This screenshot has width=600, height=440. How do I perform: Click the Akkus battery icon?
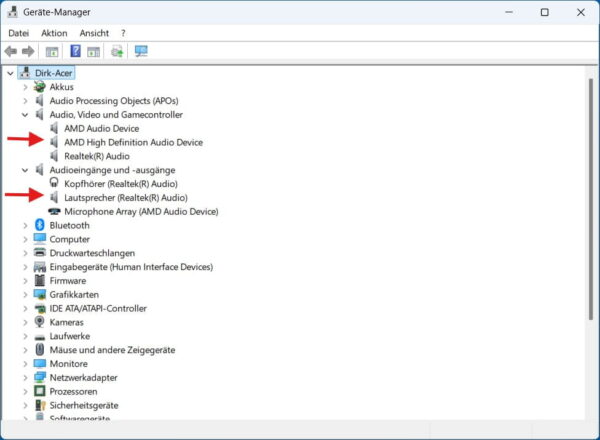click(x=39, y=87)
